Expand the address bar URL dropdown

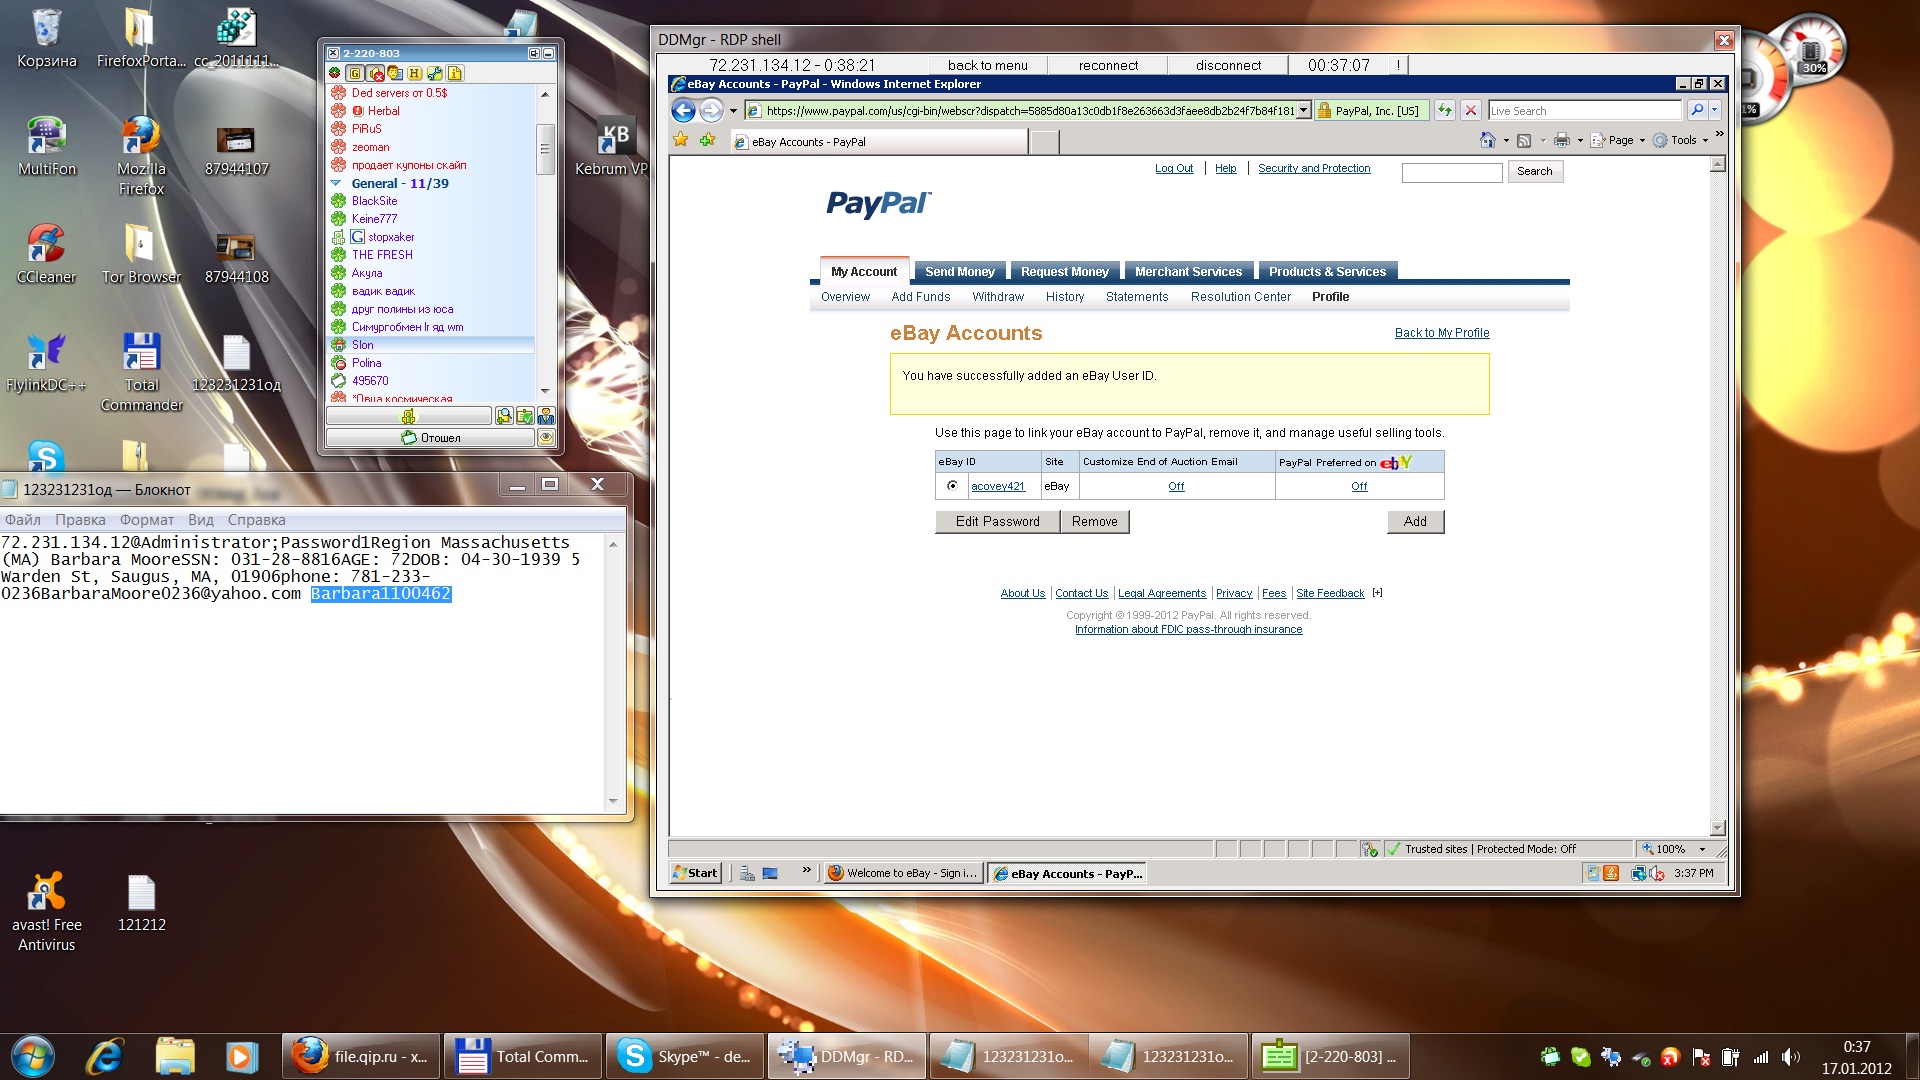(x=1303, y=111)
